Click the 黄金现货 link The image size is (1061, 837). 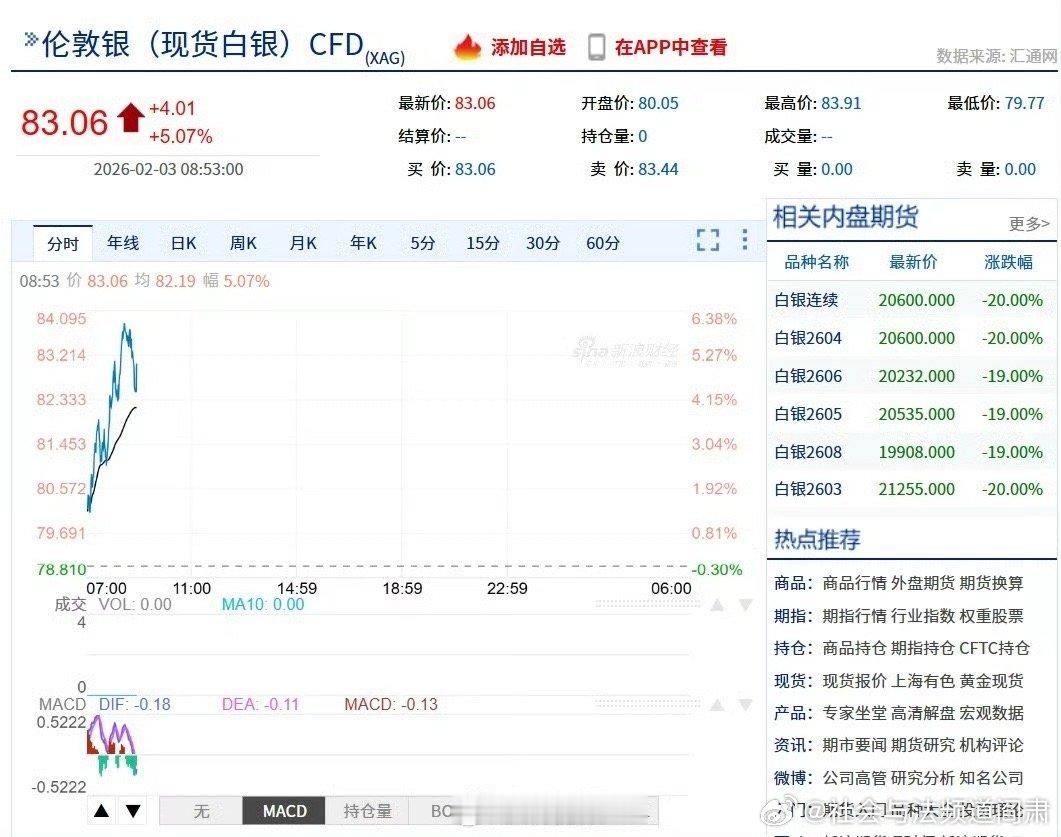[991, 681]
